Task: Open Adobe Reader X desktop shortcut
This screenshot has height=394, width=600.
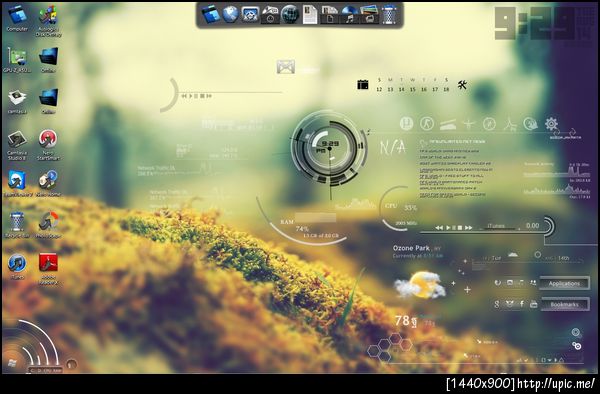Action: (x=48, y=269)
